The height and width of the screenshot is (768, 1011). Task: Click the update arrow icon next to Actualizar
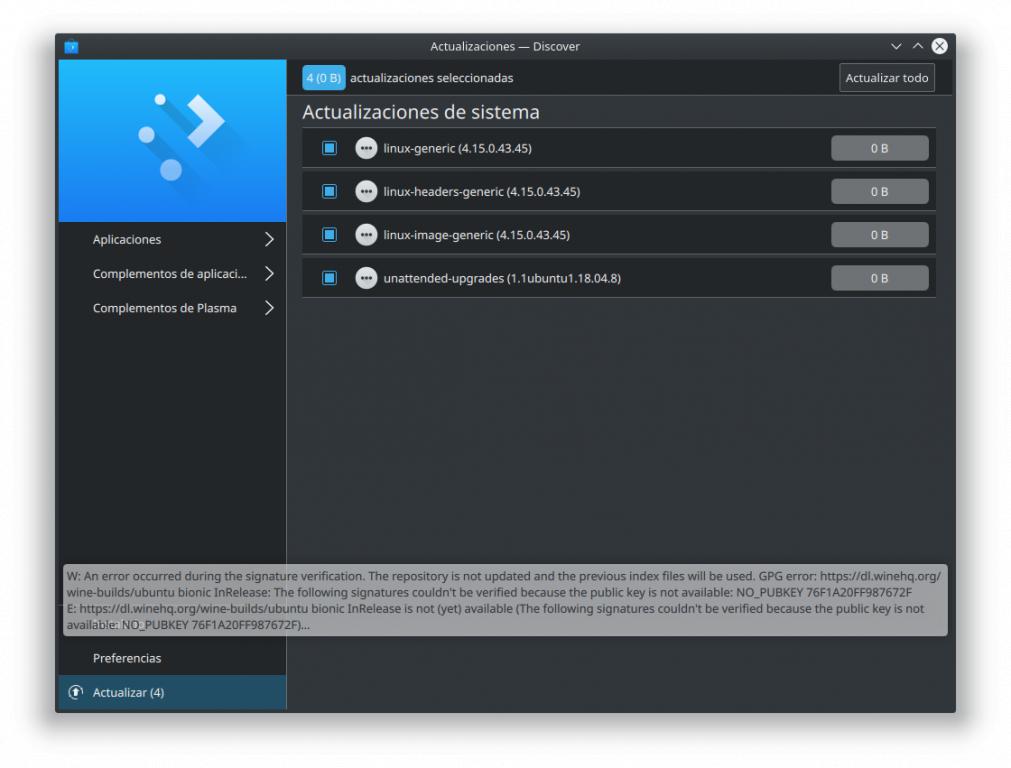point(76,692)
